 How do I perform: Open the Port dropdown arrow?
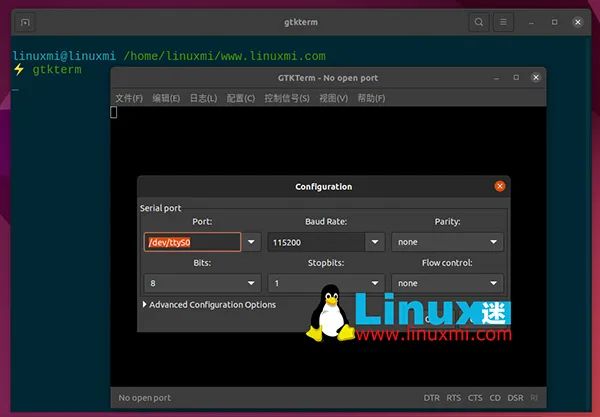tap(251, 242)
